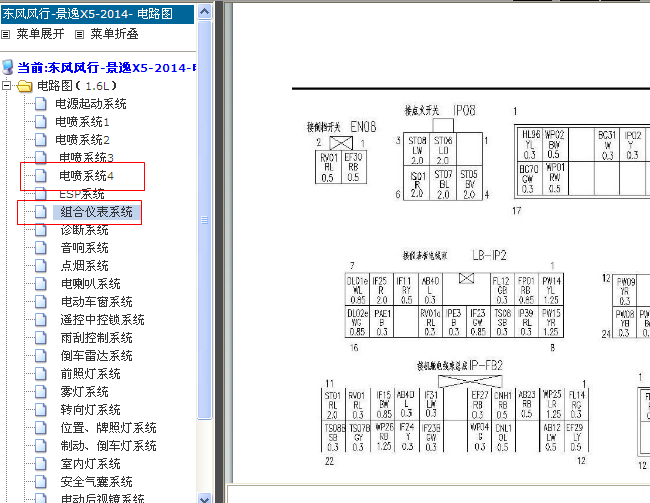Click 菜单展开 to expand the menu
650x503 pixels.
point(40,34)
